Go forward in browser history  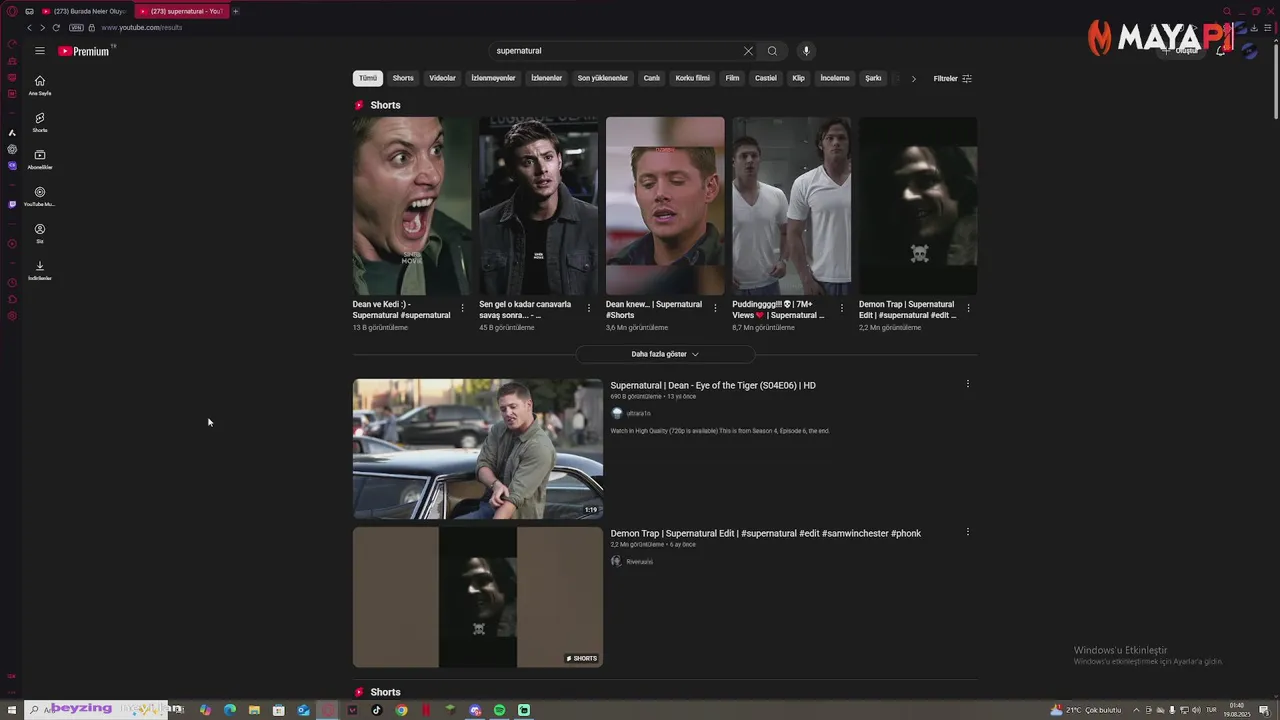(42, 28)
